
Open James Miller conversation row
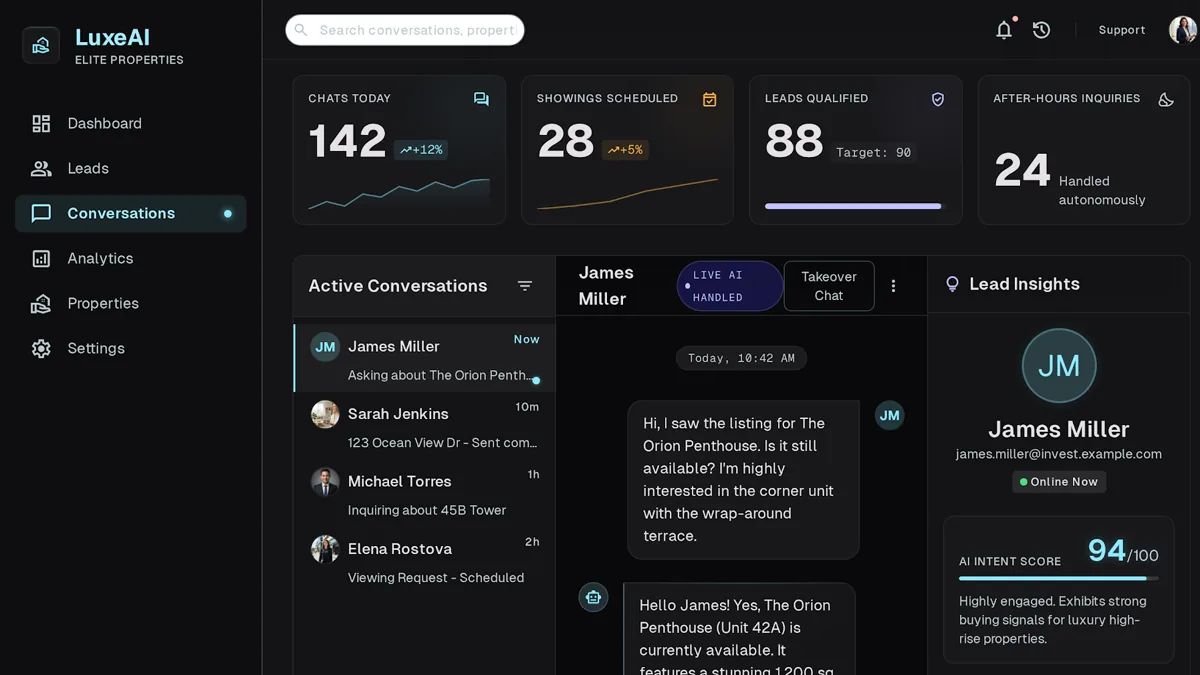424,358
